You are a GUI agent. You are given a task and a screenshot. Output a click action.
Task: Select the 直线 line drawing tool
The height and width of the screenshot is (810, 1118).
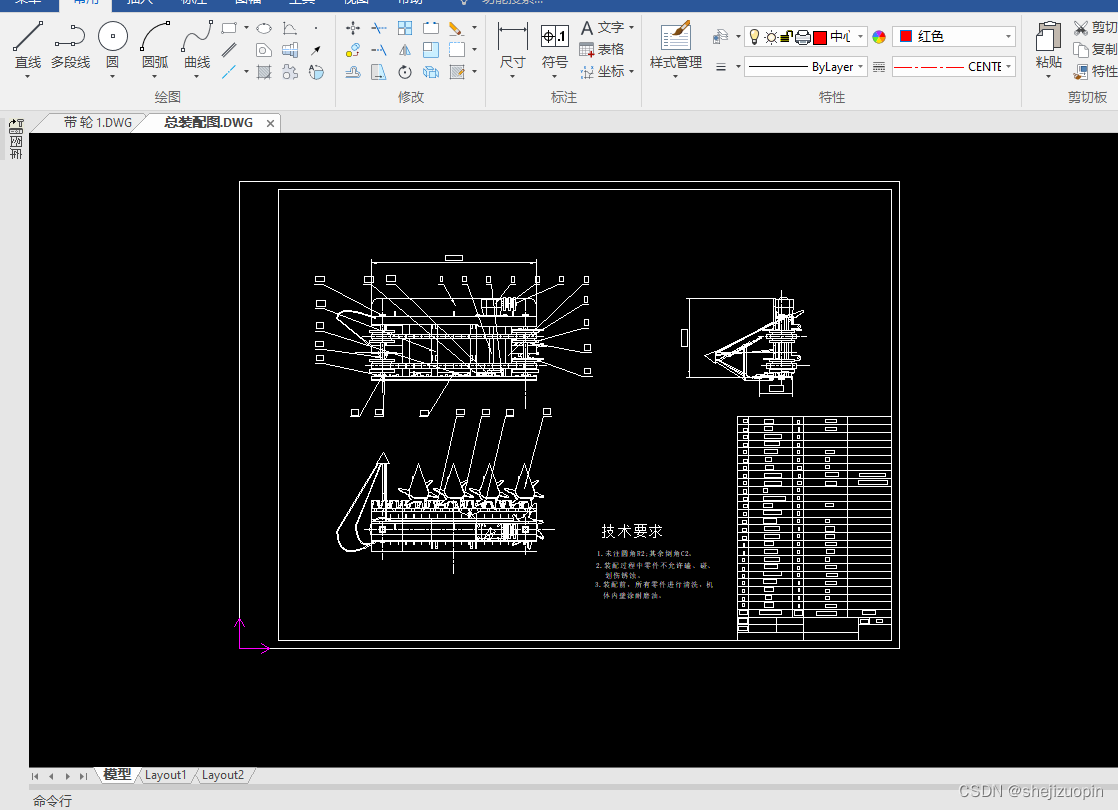tap(28, 44)
